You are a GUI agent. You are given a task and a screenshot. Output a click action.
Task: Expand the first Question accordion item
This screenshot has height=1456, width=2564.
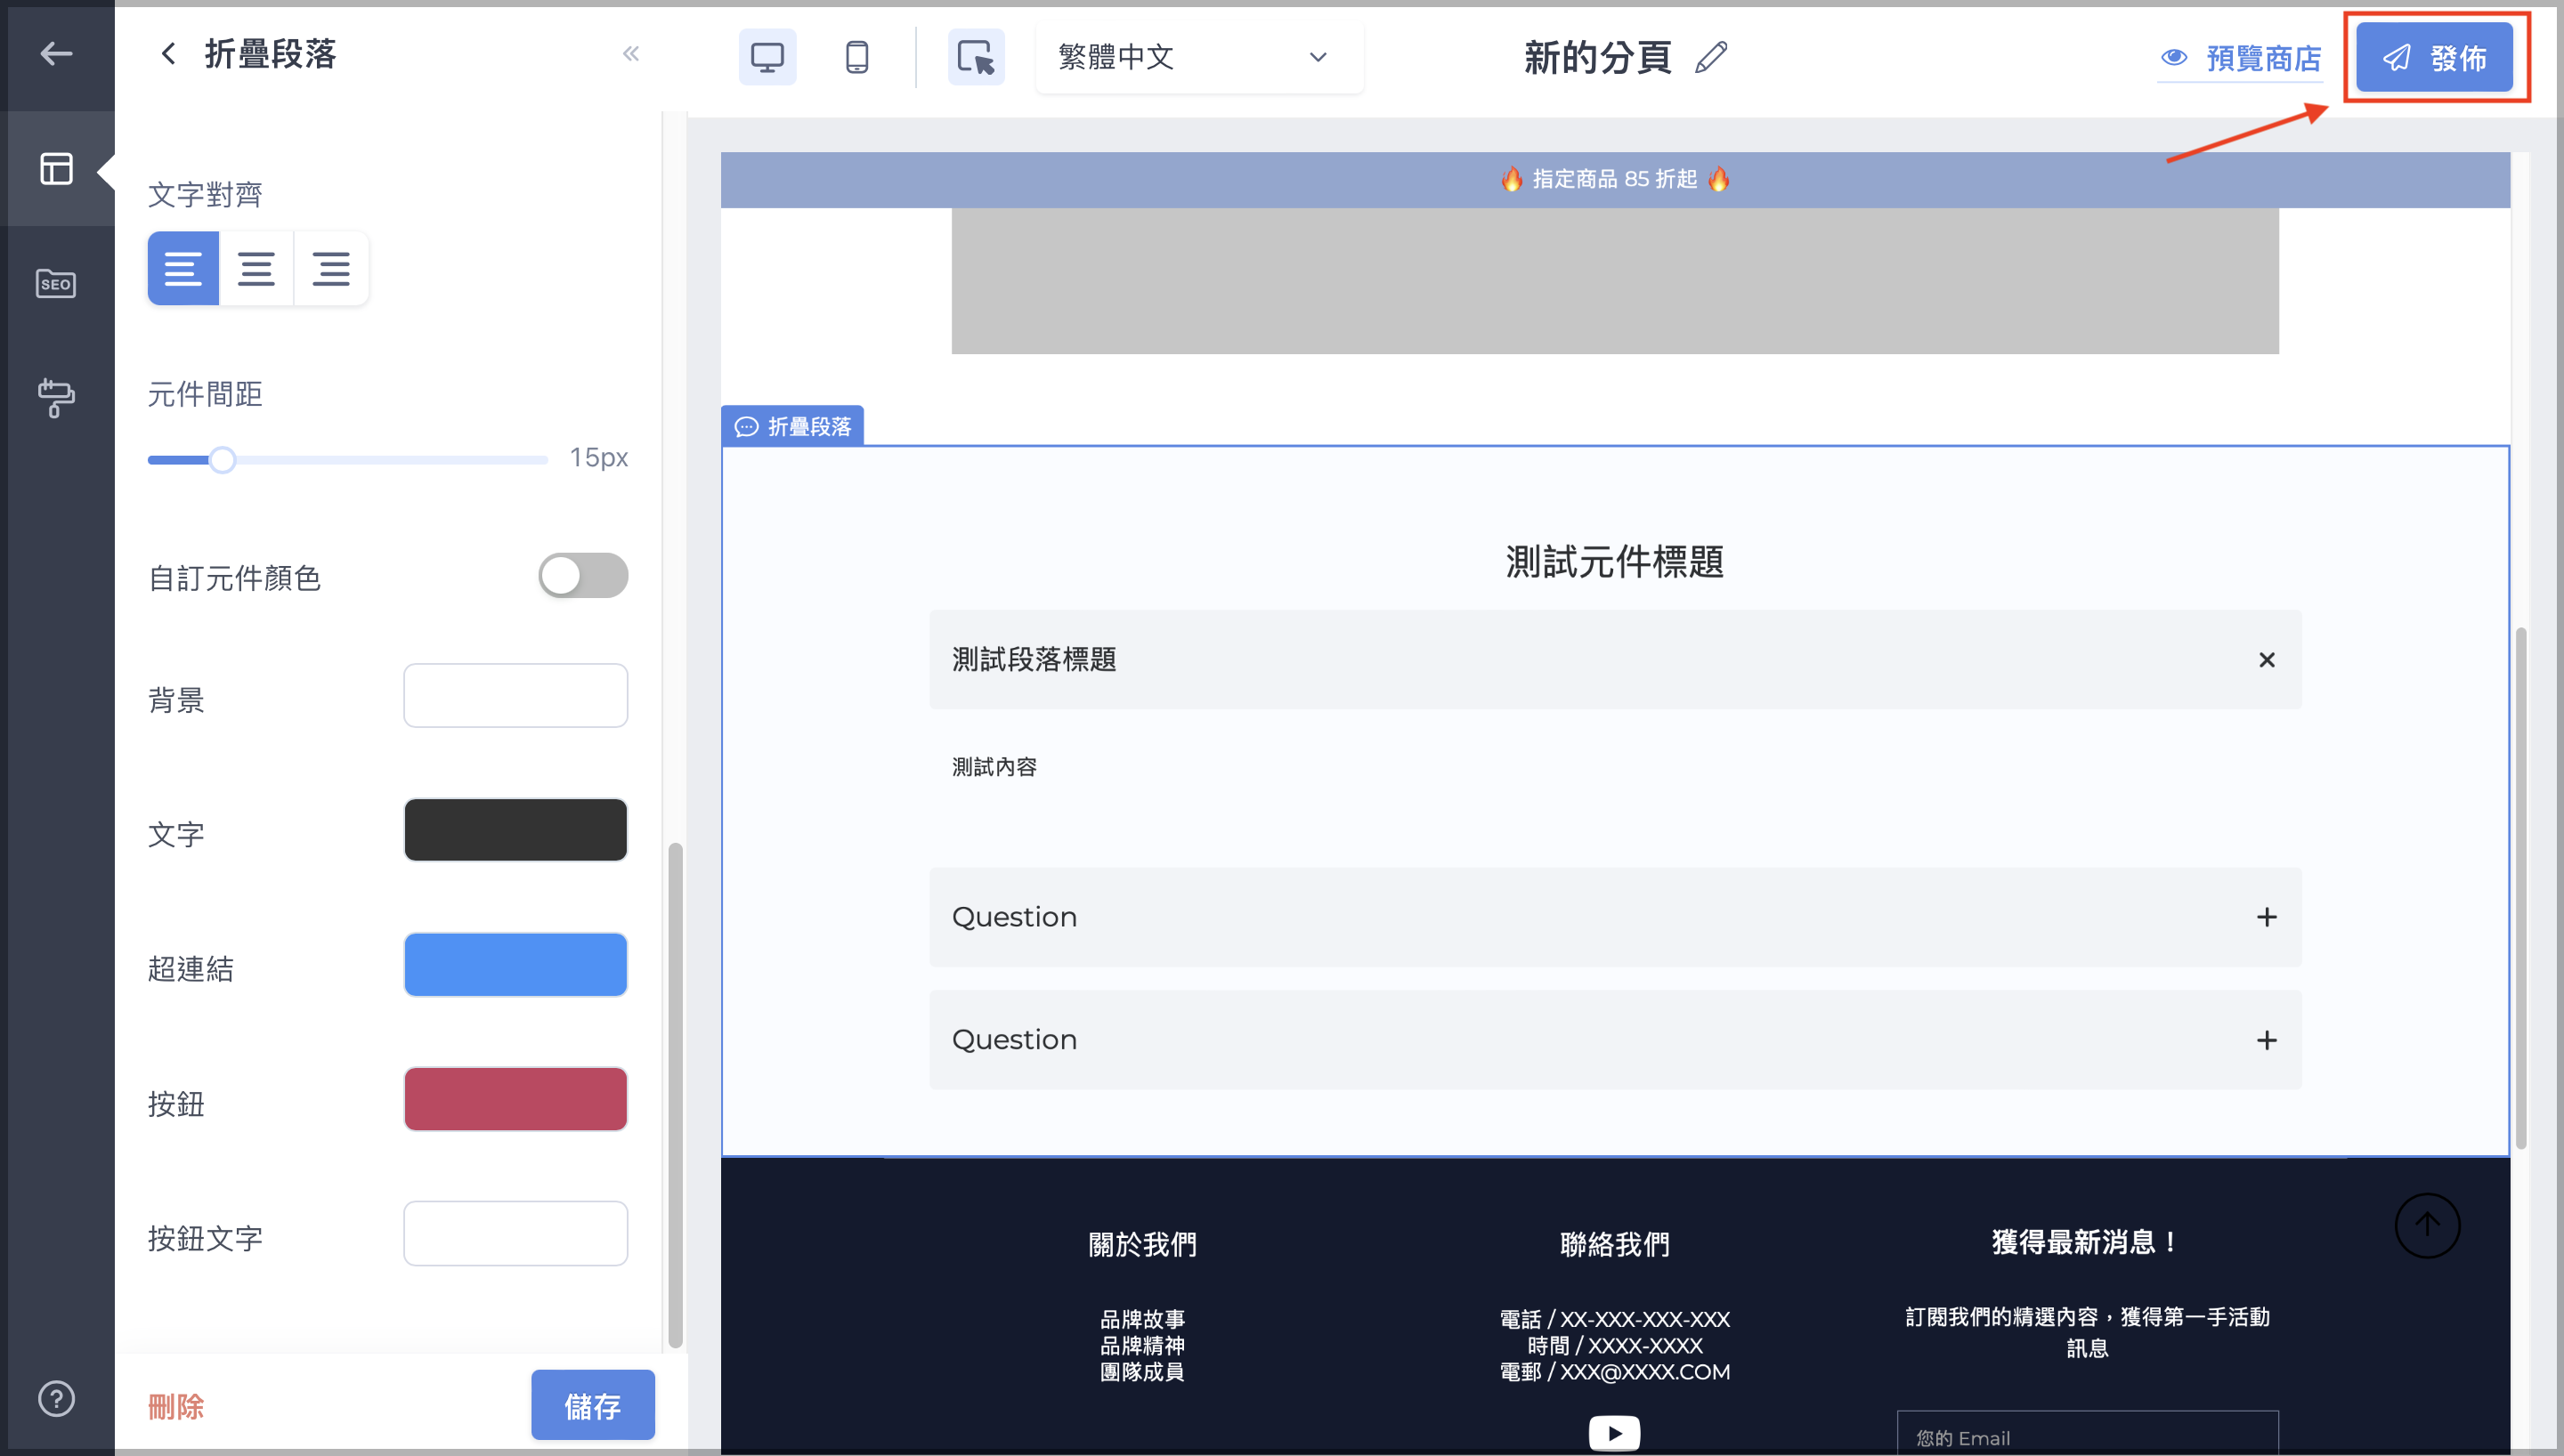[x=1615, y=916]
